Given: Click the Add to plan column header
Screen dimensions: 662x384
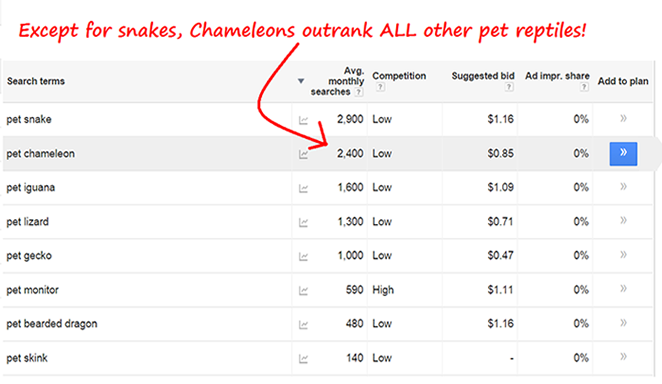Looking at the screenshot, I should (x=623, y=81).
